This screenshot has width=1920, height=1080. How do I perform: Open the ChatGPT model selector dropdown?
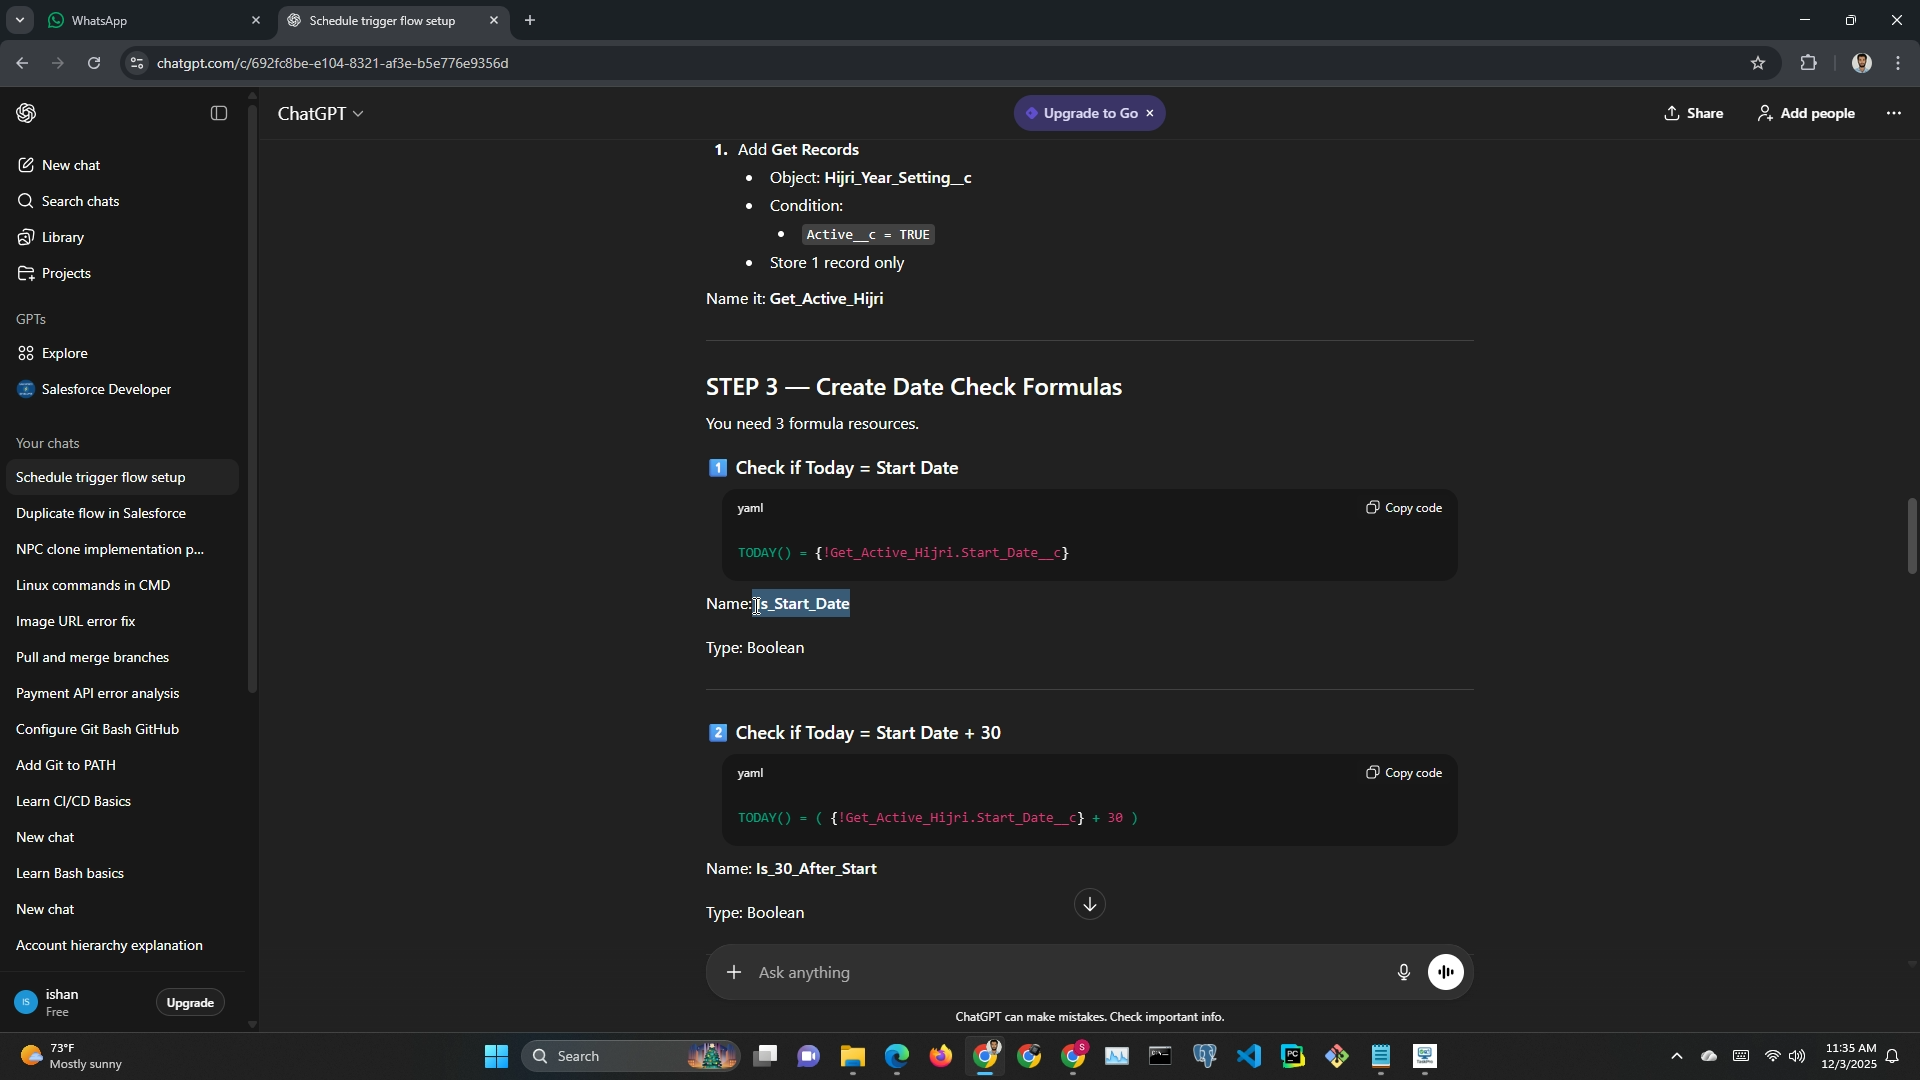click(321, 114)
